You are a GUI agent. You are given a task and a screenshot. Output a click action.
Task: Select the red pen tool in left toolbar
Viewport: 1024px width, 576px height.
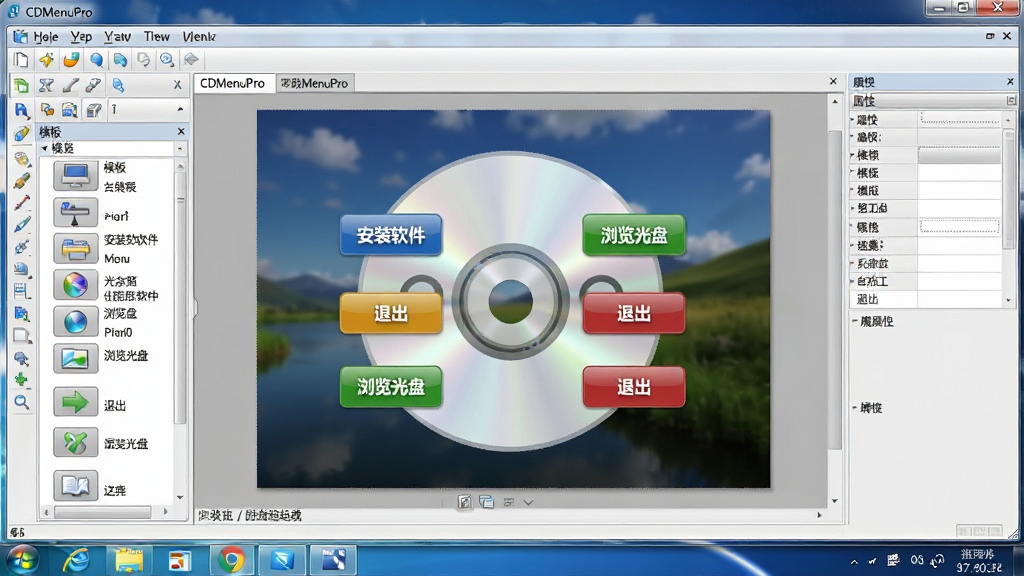[22, 202]
